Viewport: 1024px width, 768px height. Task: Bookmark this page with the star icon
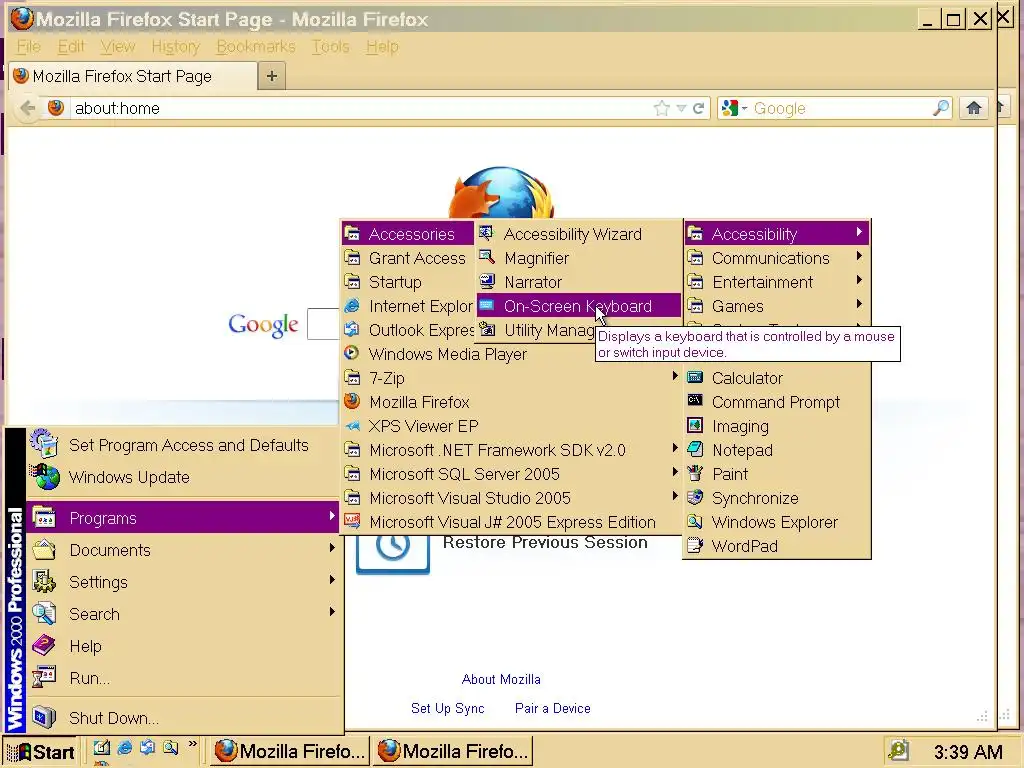[662, 108]
